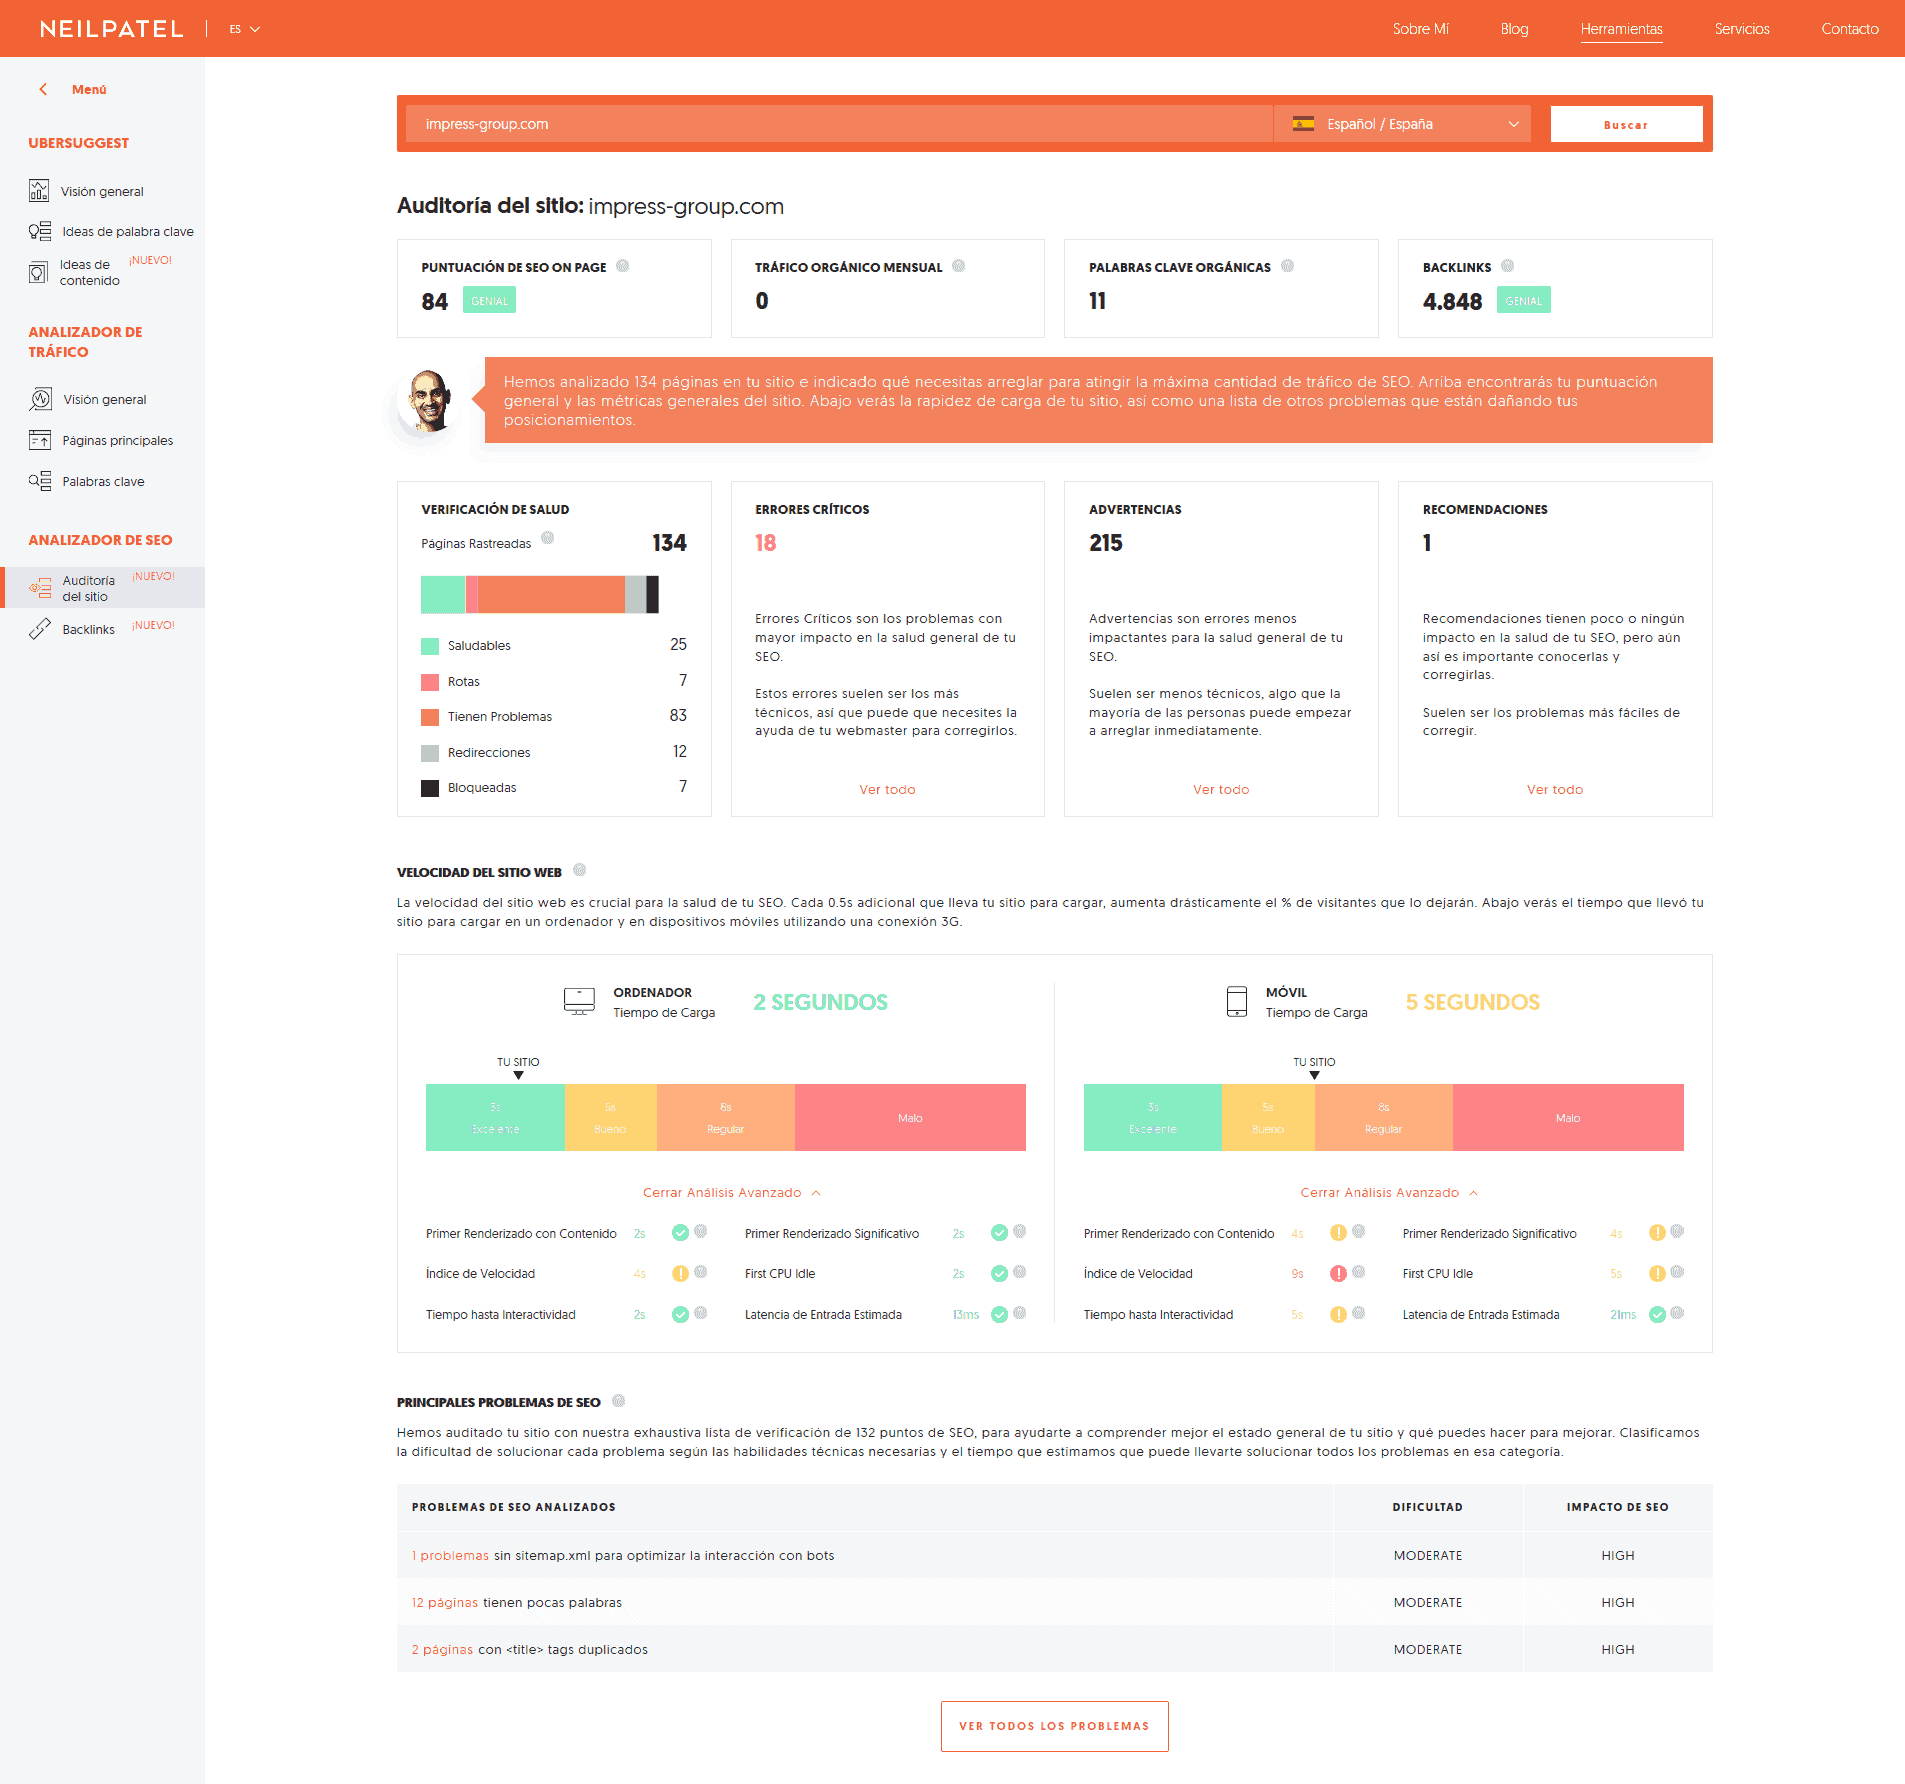Viewport: 1905px width, 1784px height.
Task: Click the Páginas principales icon
Action: [x=39, y=440]
